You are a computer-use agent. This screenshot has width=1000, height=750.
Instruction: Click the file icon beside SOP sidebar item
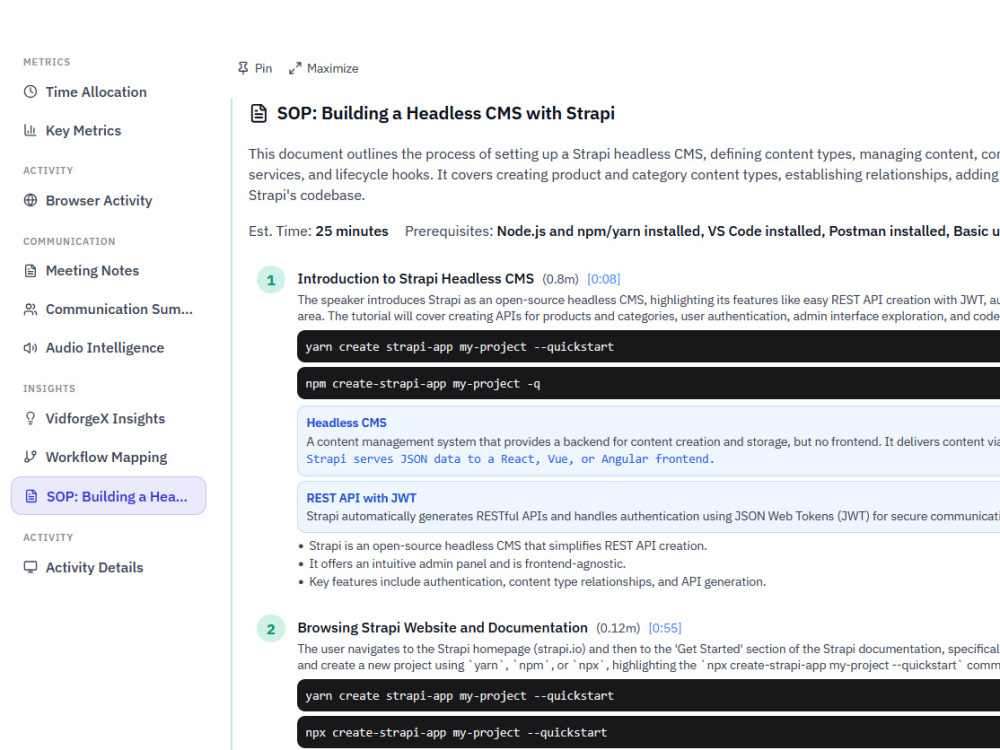(31, 496)
